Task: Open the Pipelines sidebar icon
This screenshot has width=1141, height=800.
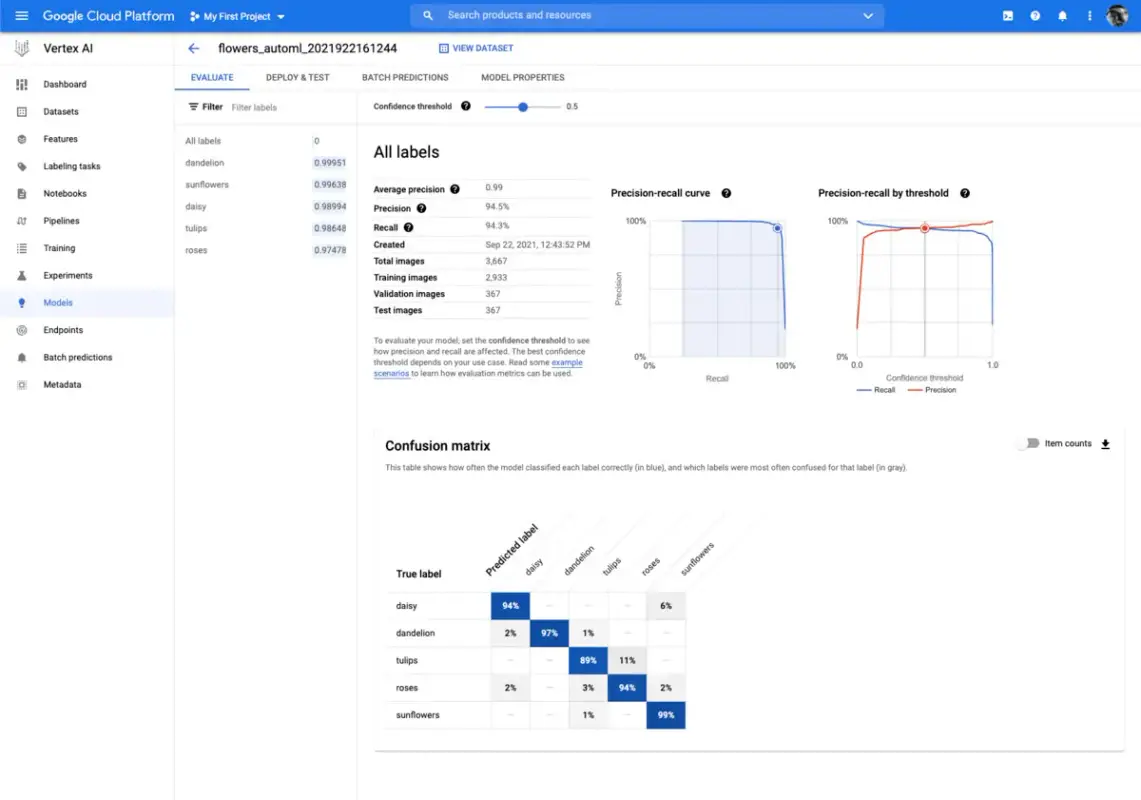Action: [22, 221]
